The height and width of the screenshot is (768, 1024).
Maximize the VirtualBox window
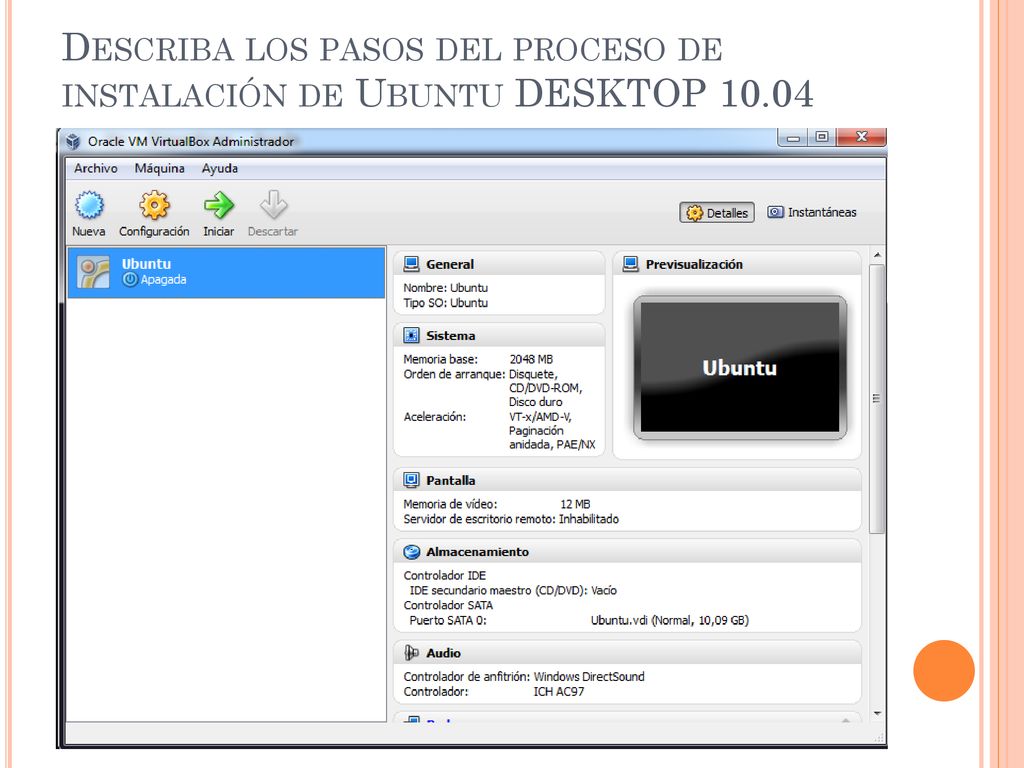click(822, 137)
